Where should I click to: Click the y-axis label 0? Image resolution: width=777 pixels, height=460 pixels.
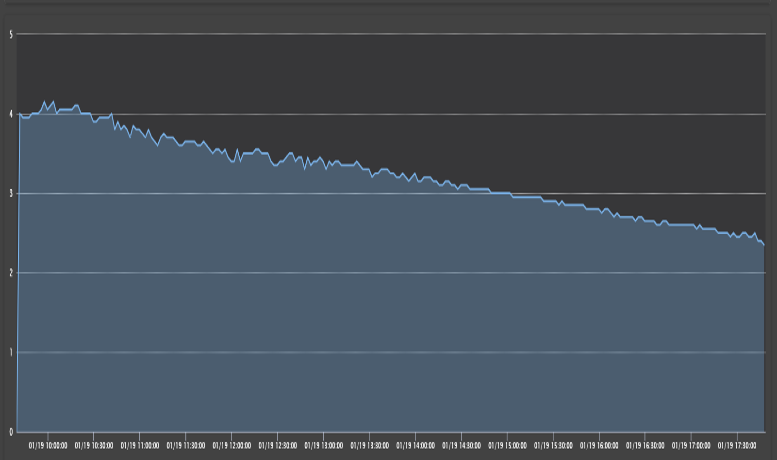coord(10,432)
